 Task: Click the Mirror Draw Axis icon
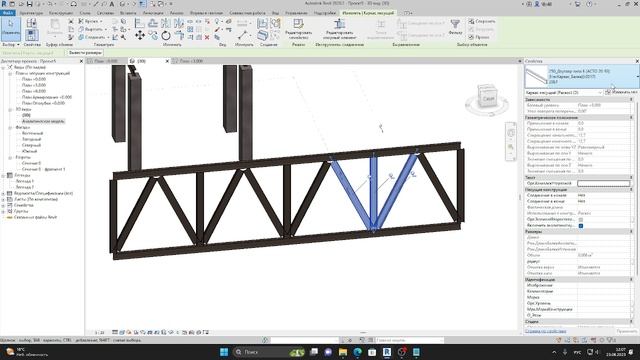pos(178,23)
